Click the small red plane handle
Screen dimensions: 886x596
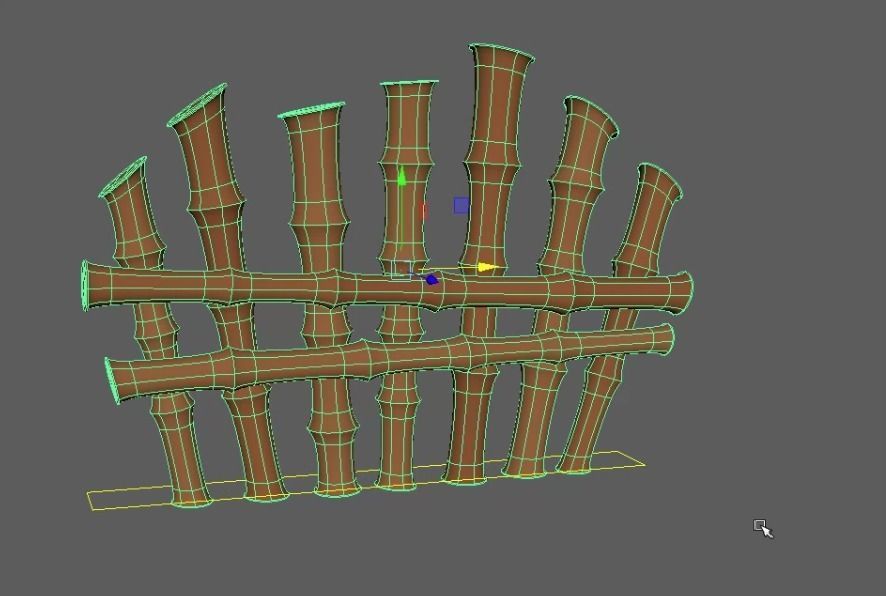coord(425,211)
